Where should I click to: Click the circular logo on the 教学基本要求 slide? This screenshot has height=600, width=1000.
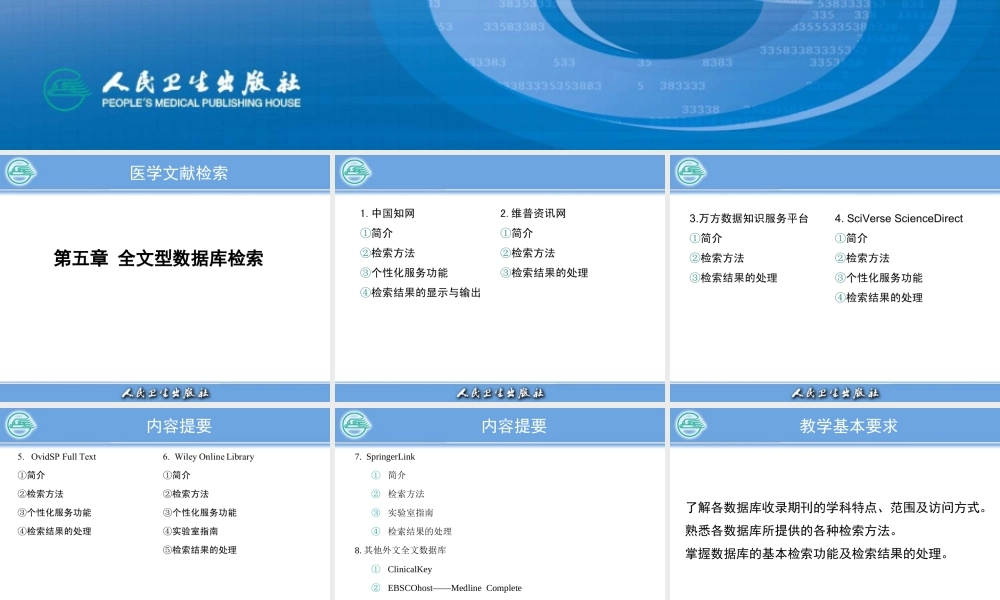(689, 424)
